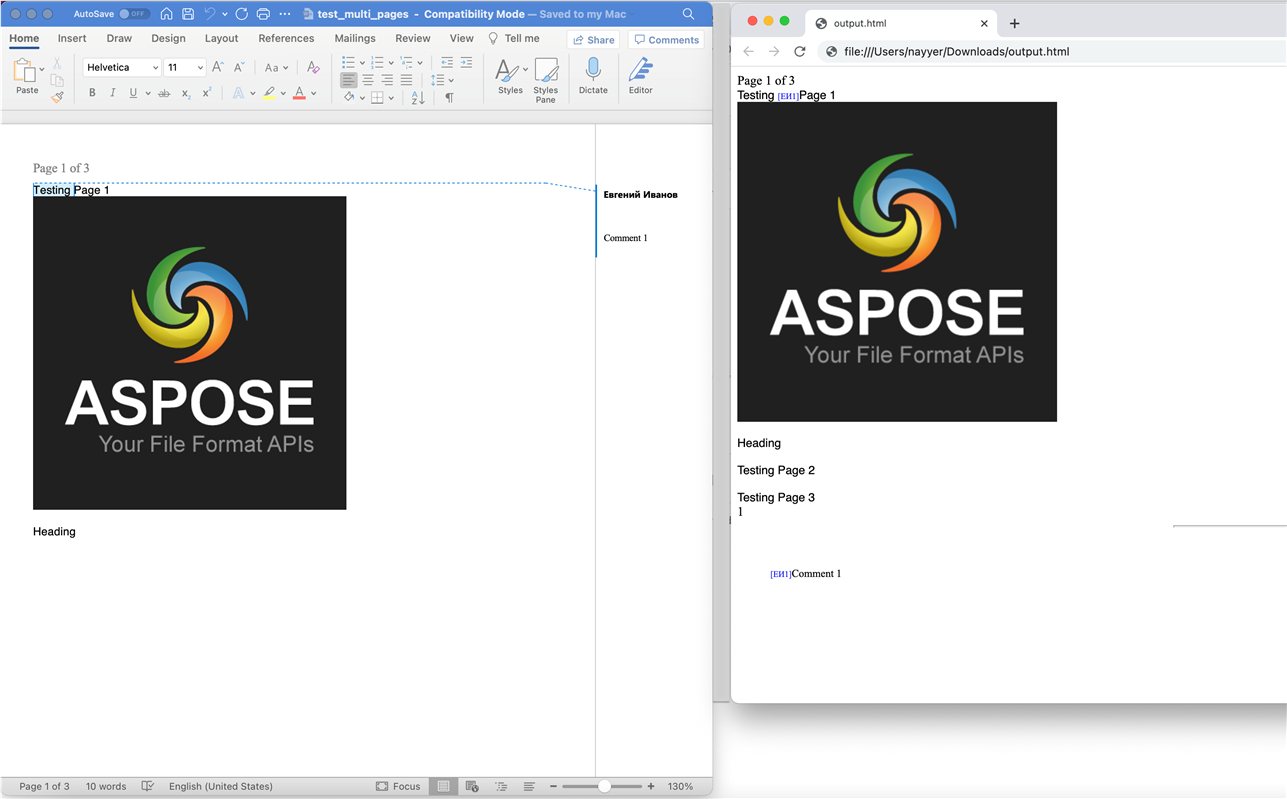Click the zoom slider in status bar
Viewport: 1287px width, 799px height.
pyautogui.click(x=604, y=786)
